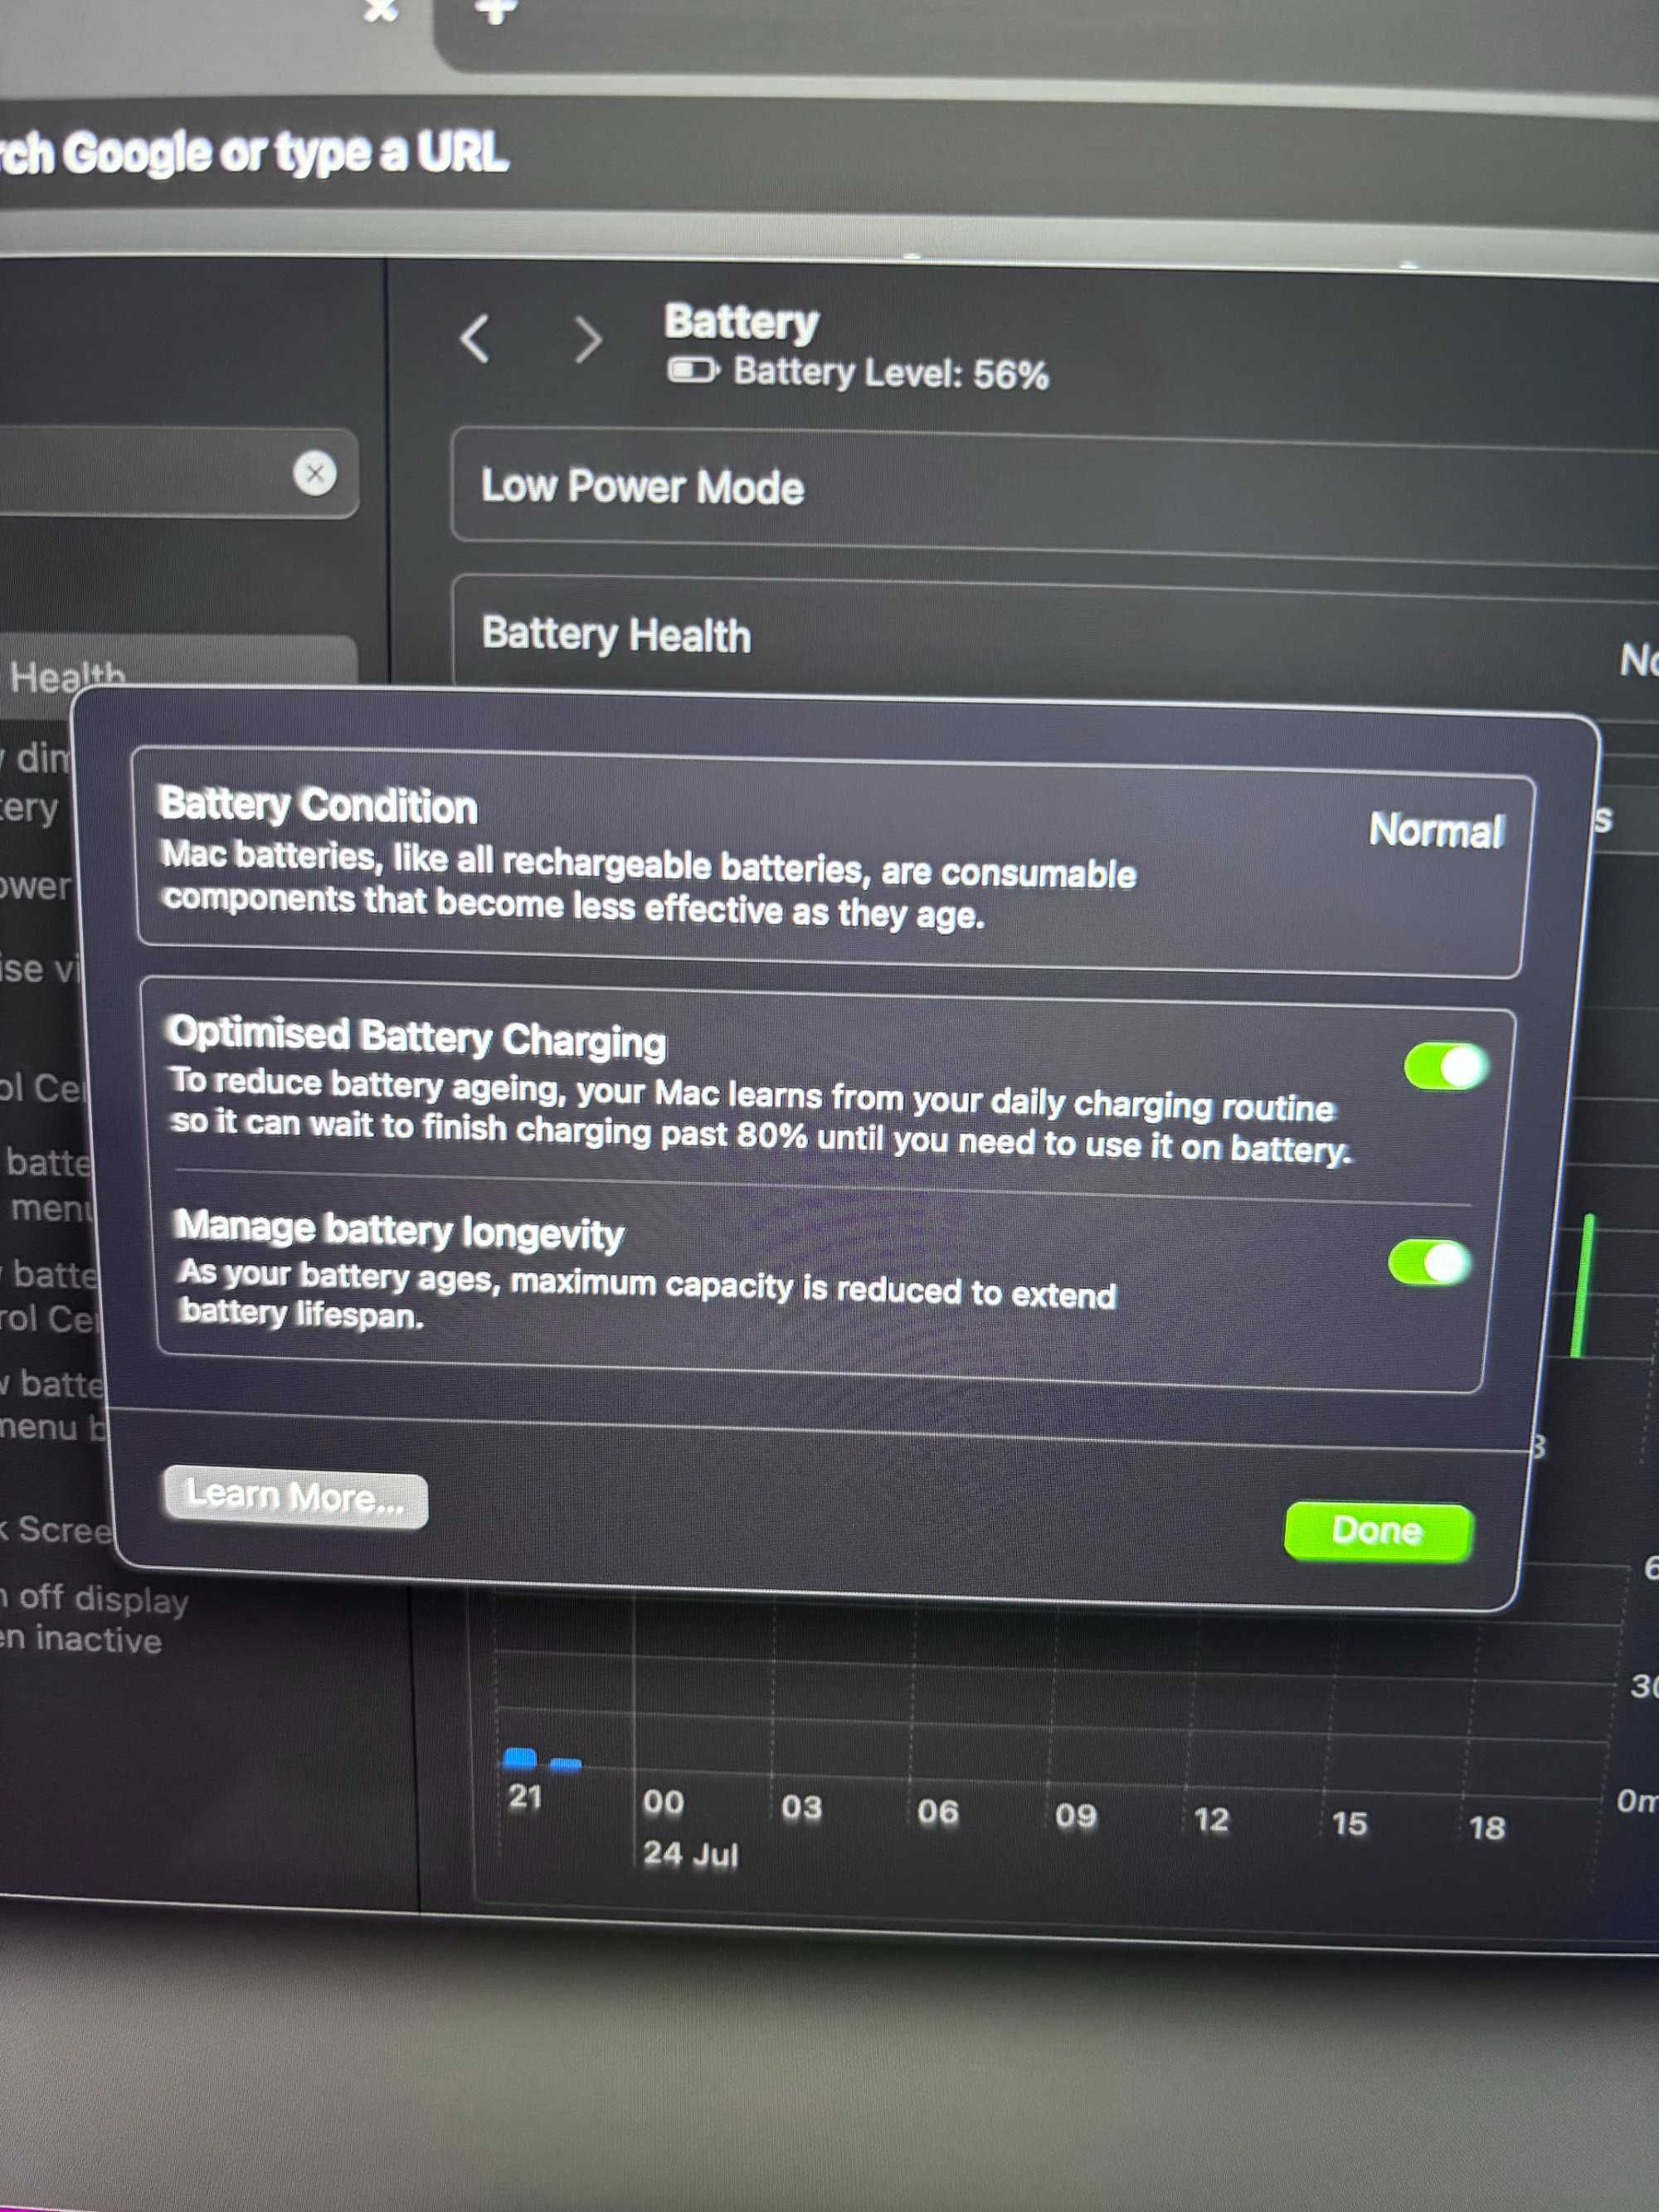Viewport: 1659px width, 2212px height.
Task: Click the blue usage bar above the 21 label
Action: tap(520, 1757)
